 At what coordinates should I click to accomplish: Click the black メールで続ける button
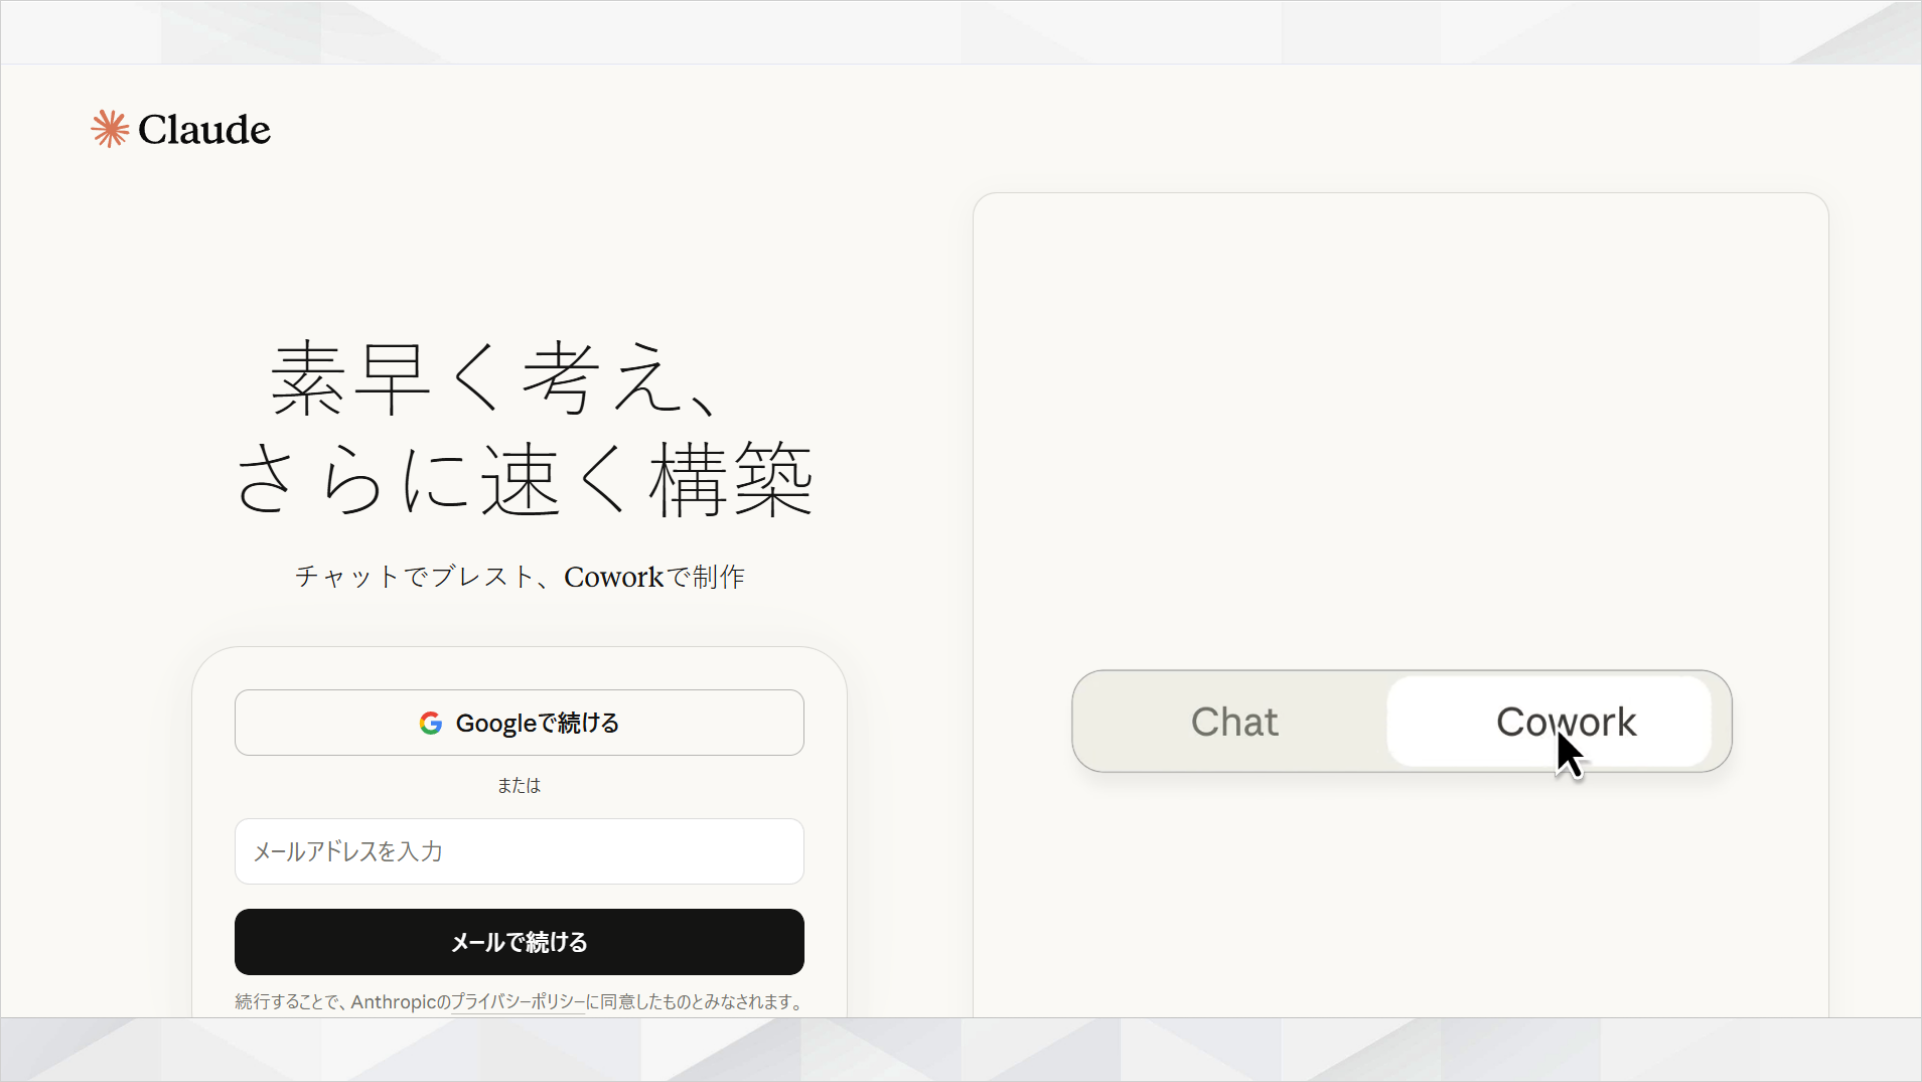[x=519, y=942]
